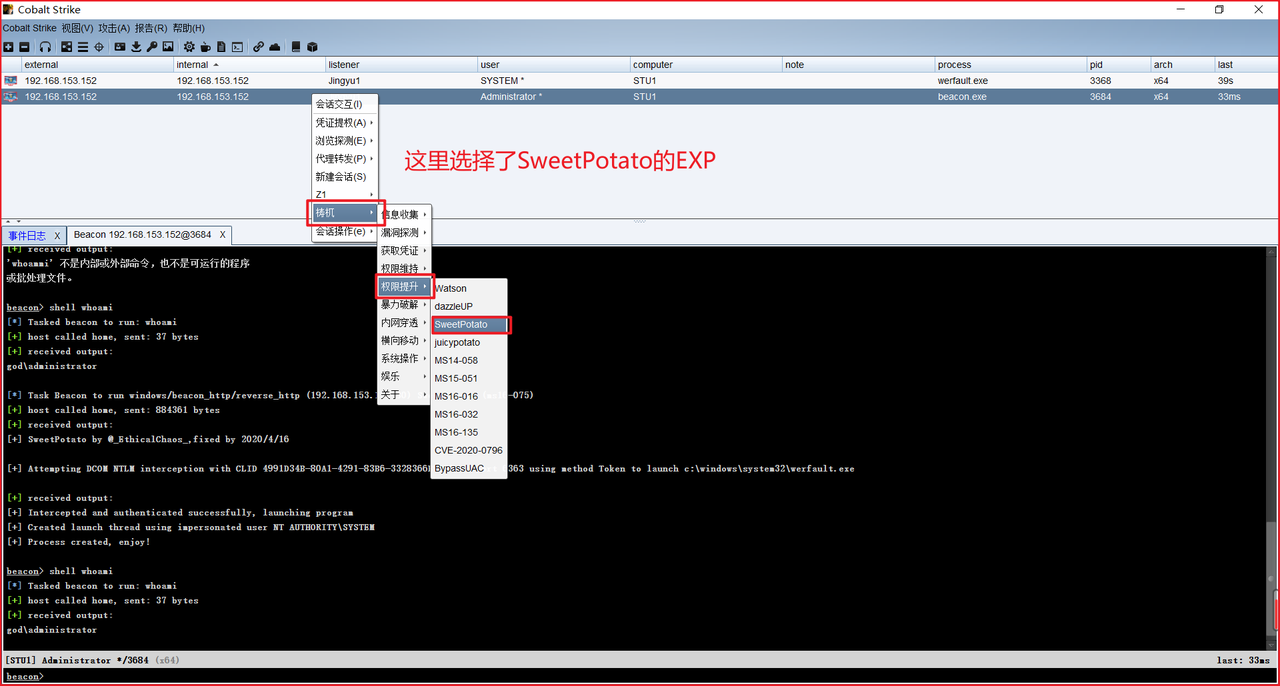
Task: Open About via the cube icon
Action: coord(312,47)
